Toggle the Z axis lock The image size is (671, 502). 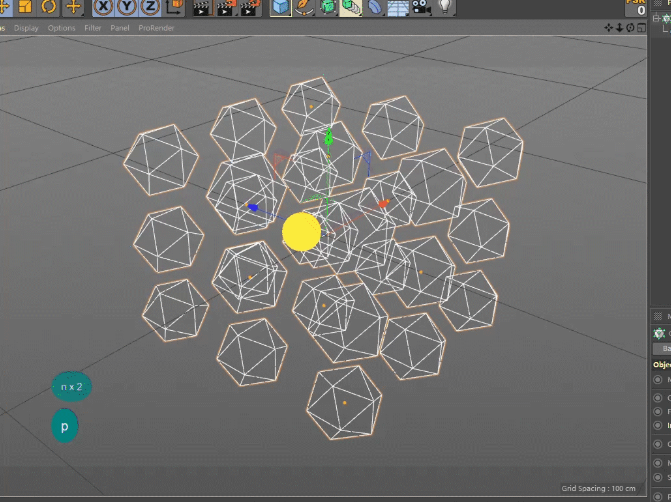(150, 7)
